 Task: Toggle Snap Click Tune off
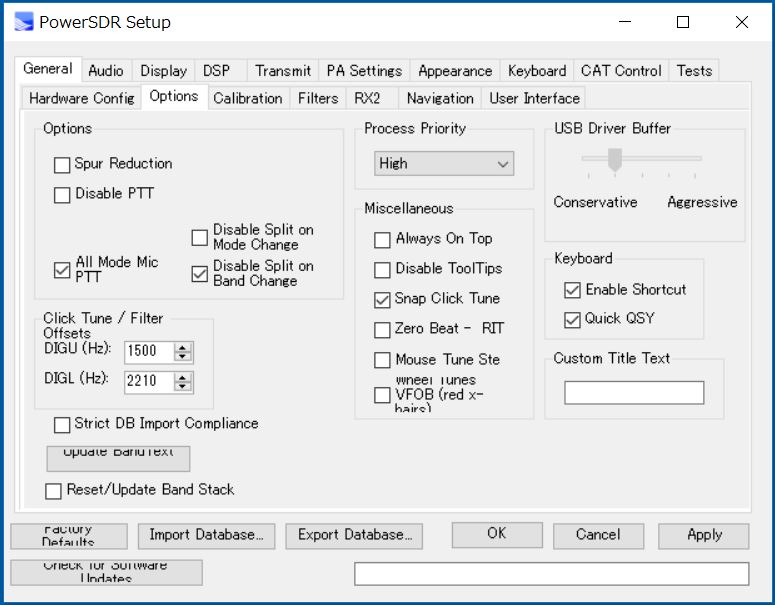coord(382,300)
